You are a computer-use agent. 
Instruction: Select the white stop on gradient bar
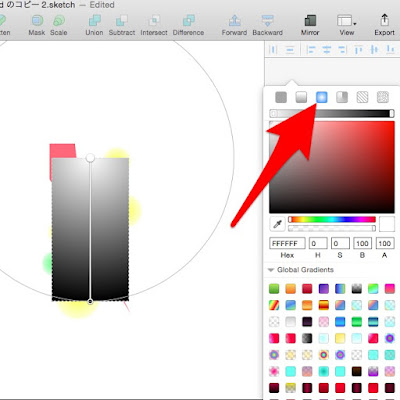(x=273, y=114)
